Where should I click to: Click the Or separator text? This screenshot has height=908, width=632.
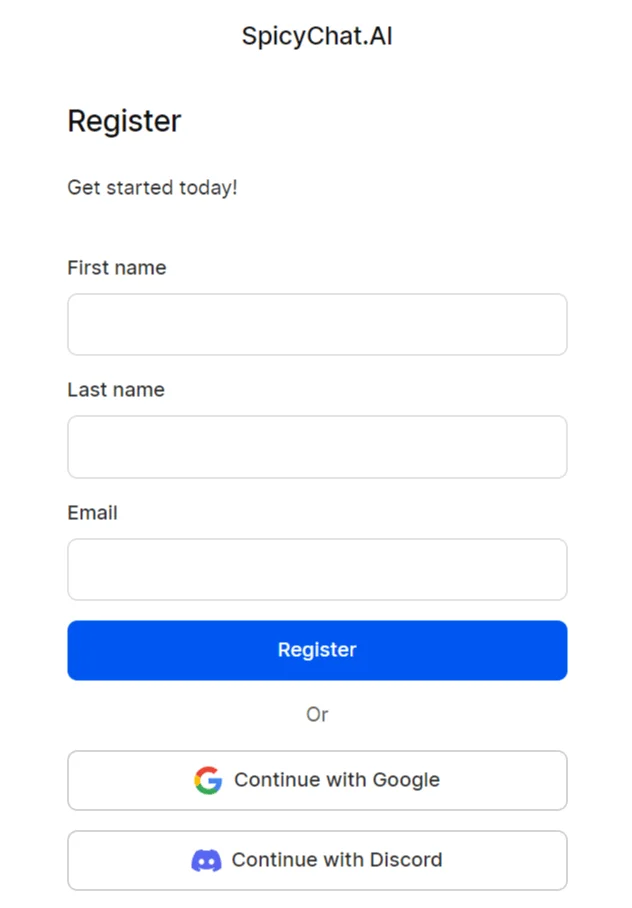click(317, 714)
